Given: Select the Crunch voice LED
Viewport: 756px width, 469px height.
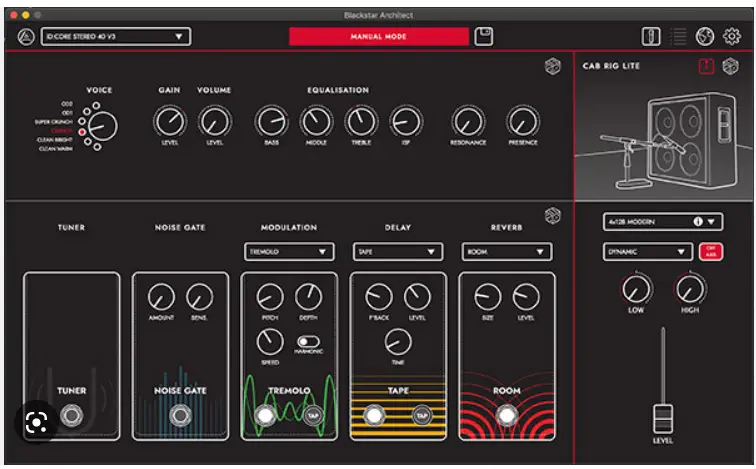Looking at the screenshot, I should (x=82, y=132).
